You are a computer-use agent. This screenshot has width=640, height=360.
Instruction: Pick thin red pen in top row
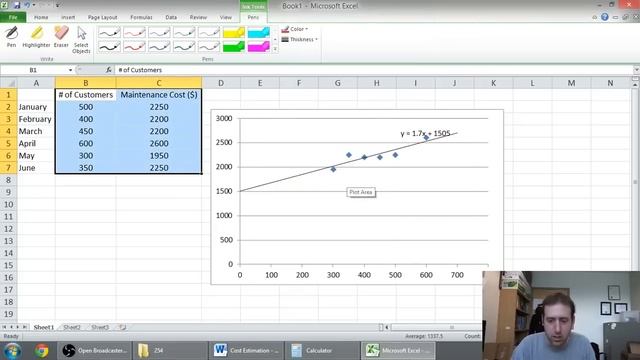click(134, 32)
